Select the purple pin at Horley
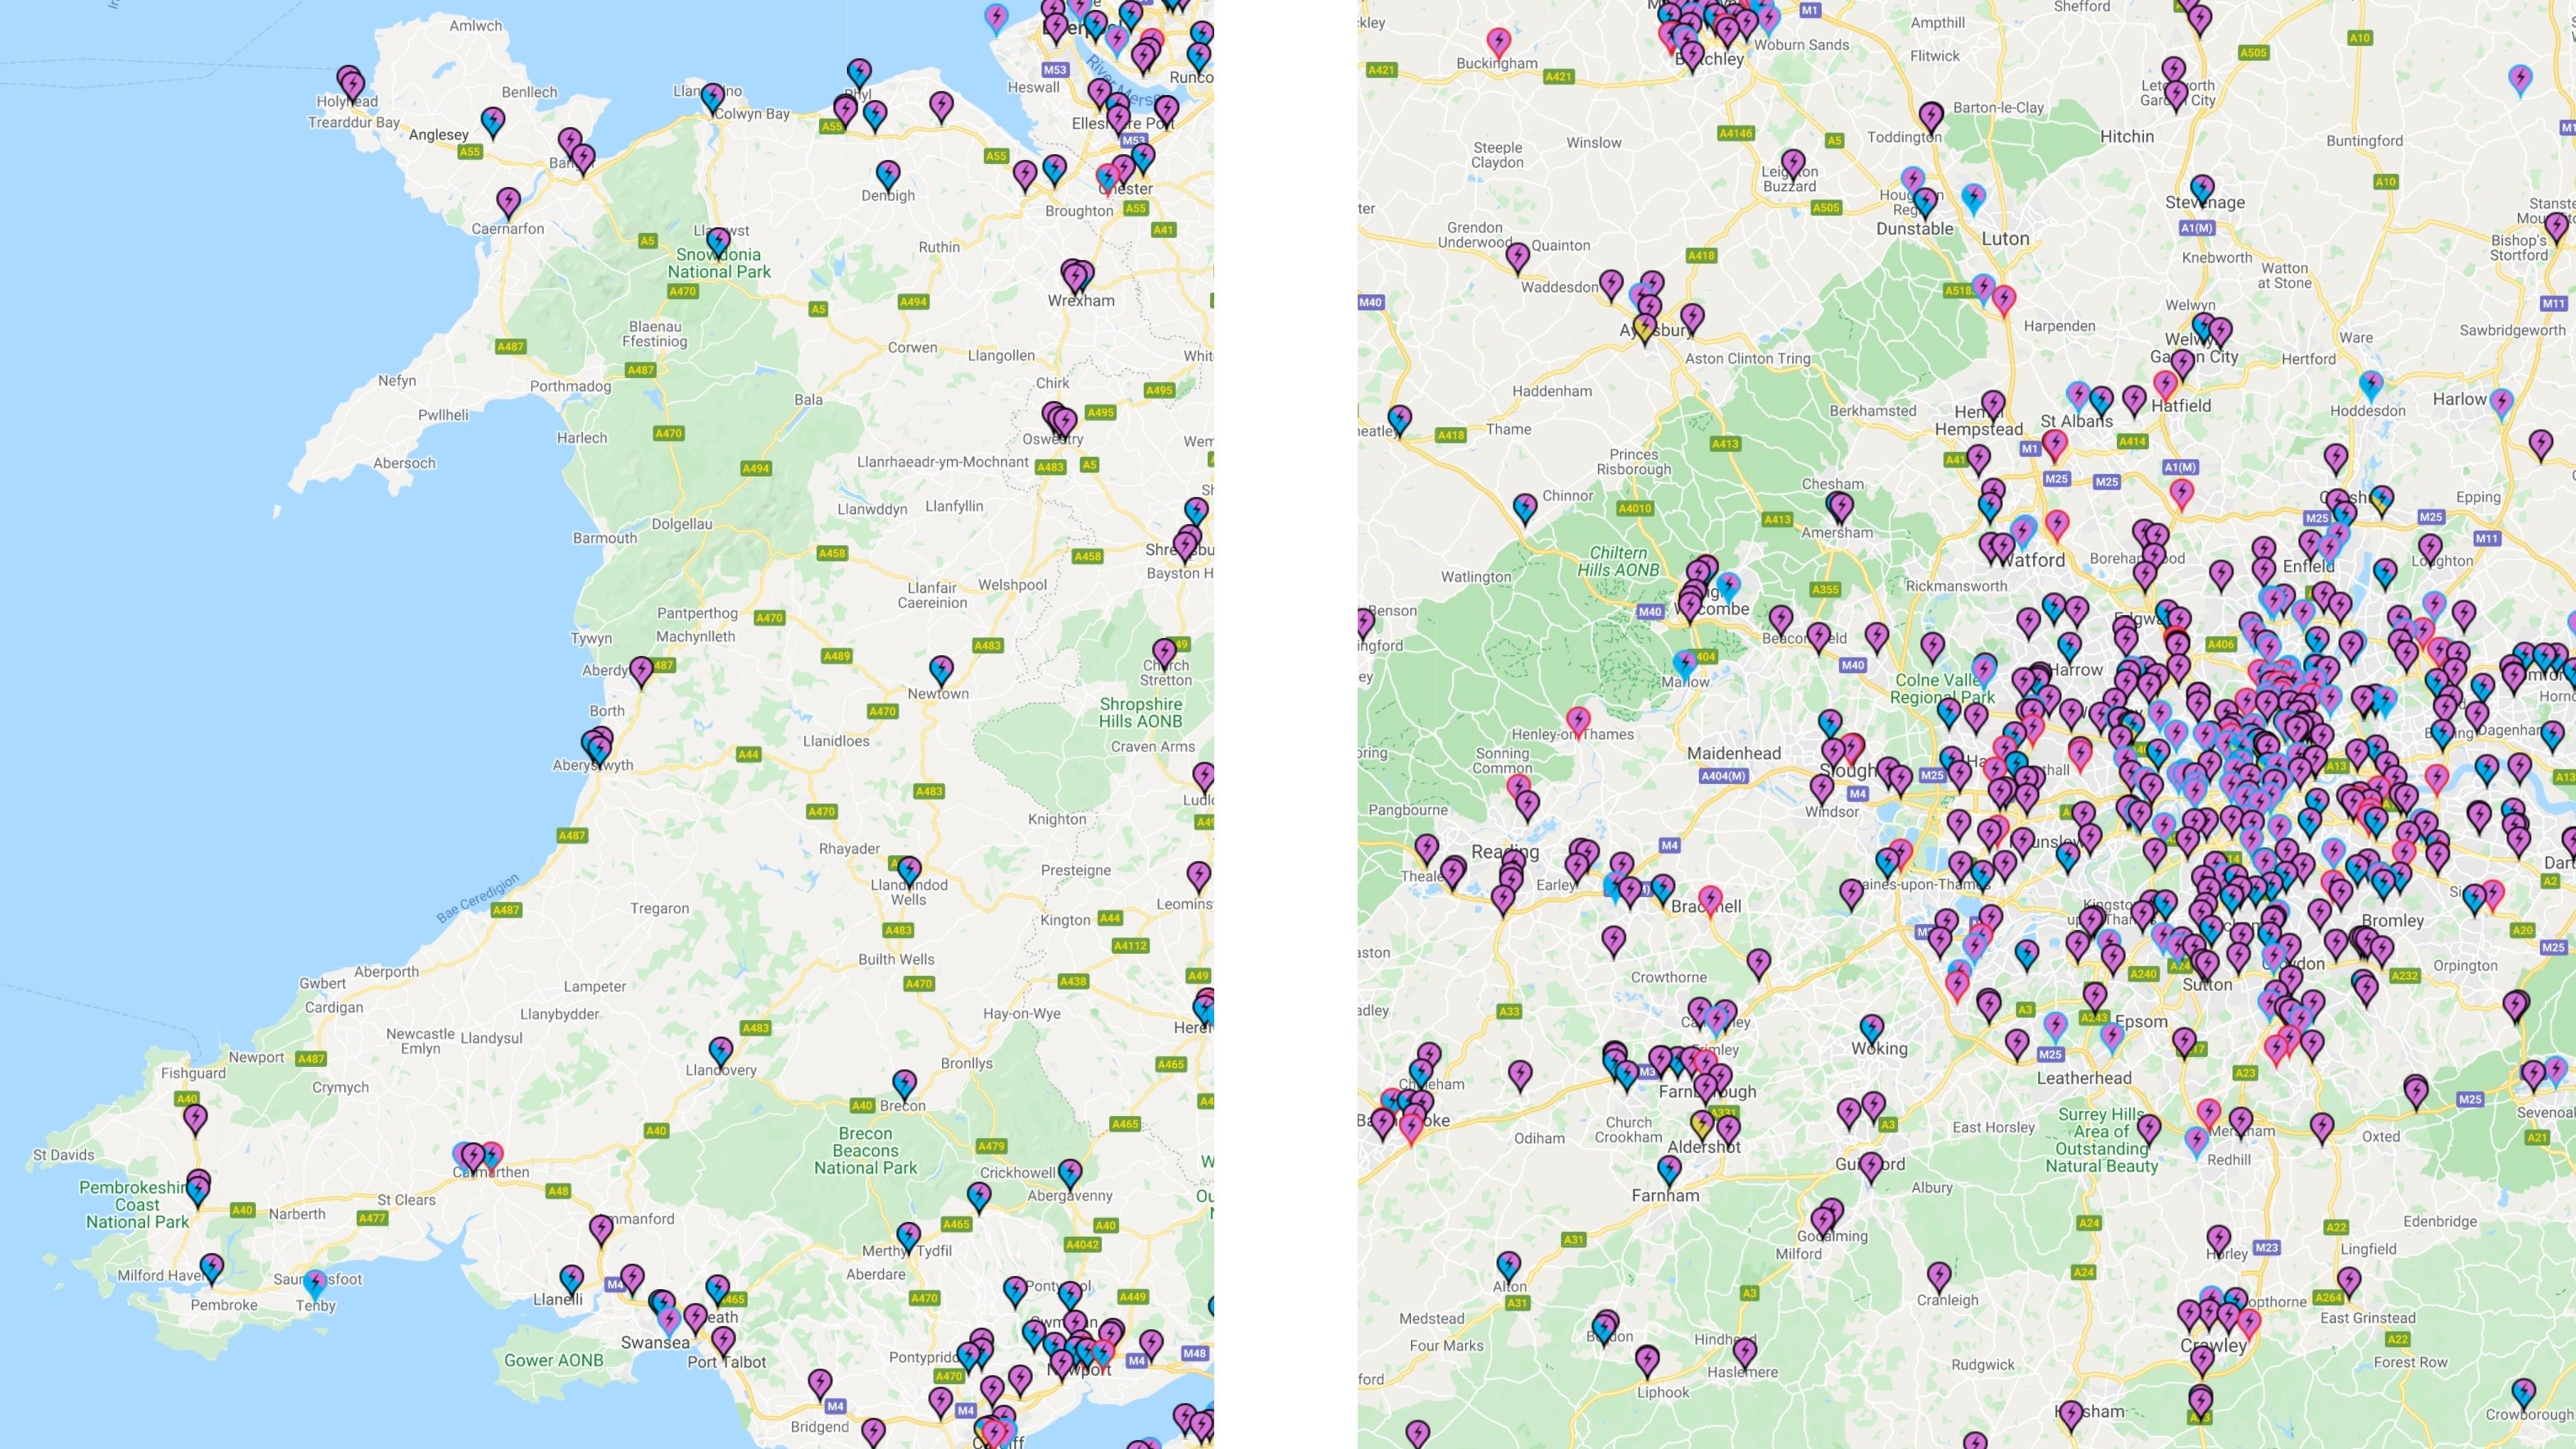Screen dimensions: 2576x1449 (x=2218, y=1240)
